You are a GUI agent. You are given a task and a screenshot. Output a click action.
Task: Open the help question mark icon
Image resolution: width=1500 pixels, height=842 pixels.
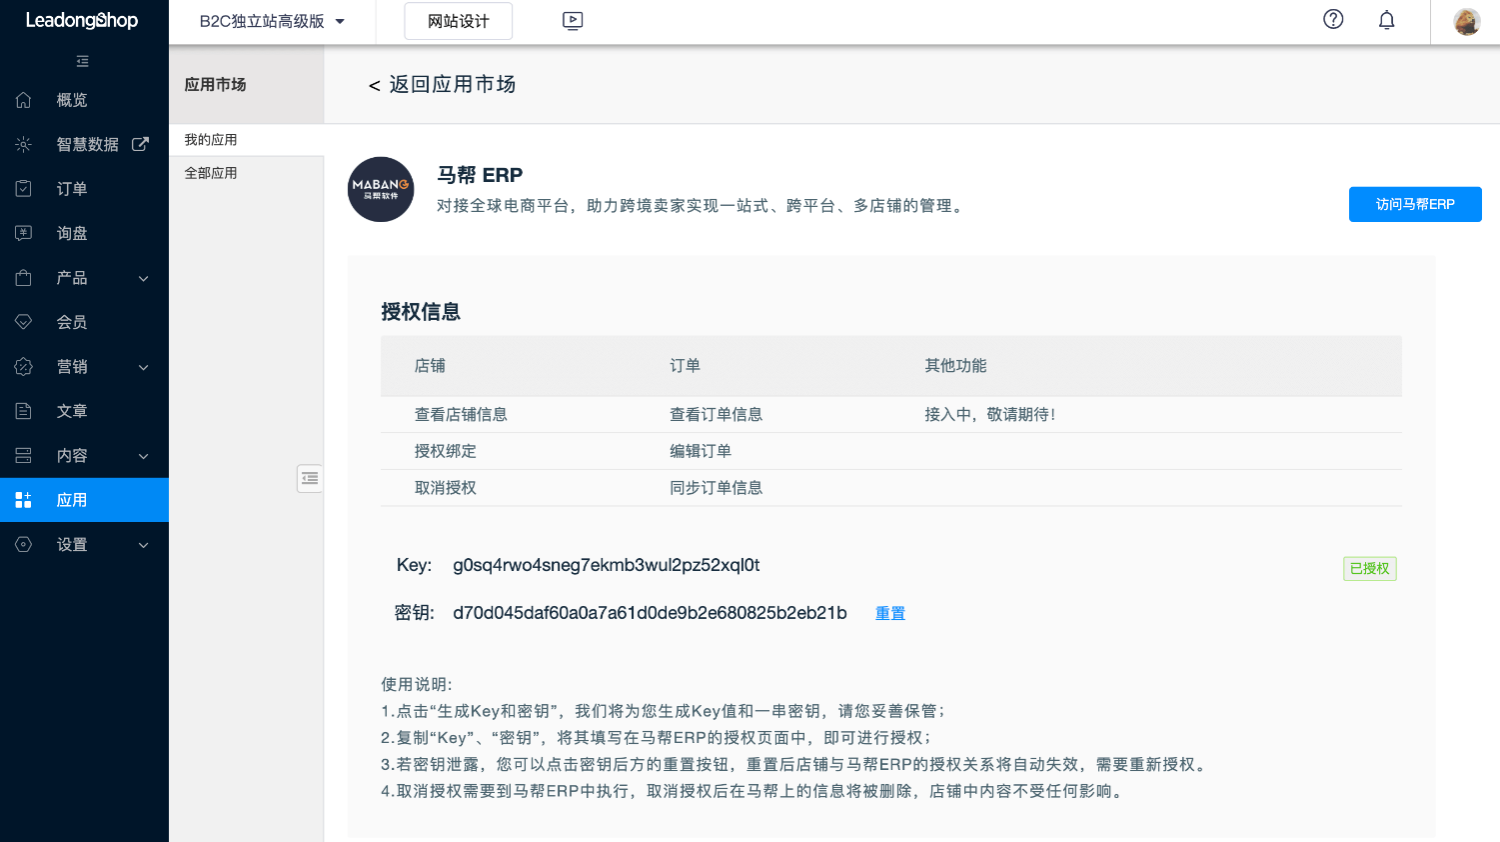(1332, 19)
